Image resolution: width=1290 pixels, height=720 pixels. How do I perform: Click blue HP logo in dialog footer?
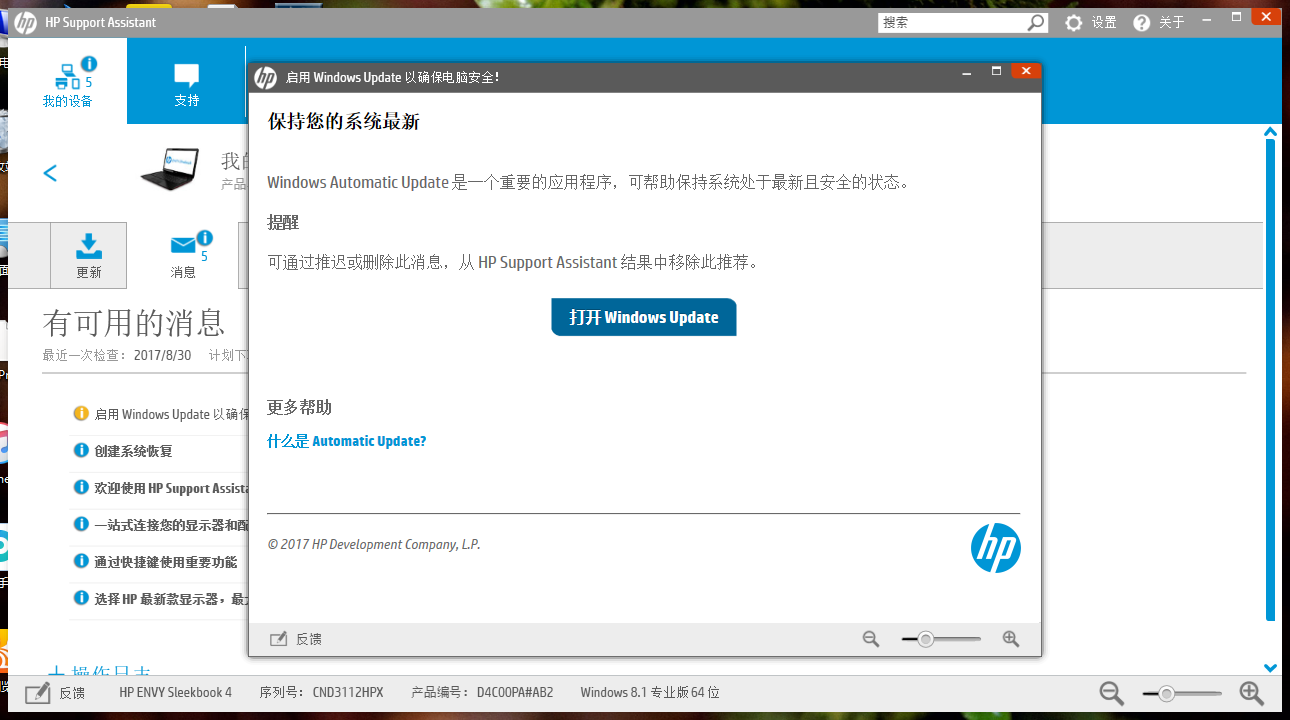[x=995, y=548]
